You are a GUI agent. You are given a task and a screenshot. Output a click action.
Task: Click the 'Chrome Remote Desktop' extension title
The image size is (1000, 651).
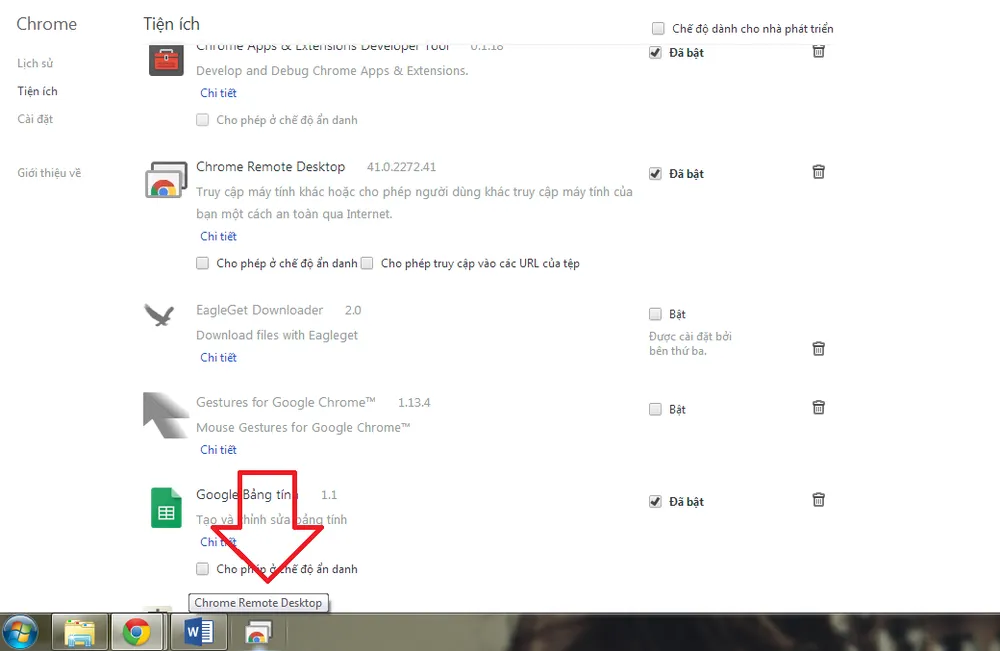tap(270, 167)
